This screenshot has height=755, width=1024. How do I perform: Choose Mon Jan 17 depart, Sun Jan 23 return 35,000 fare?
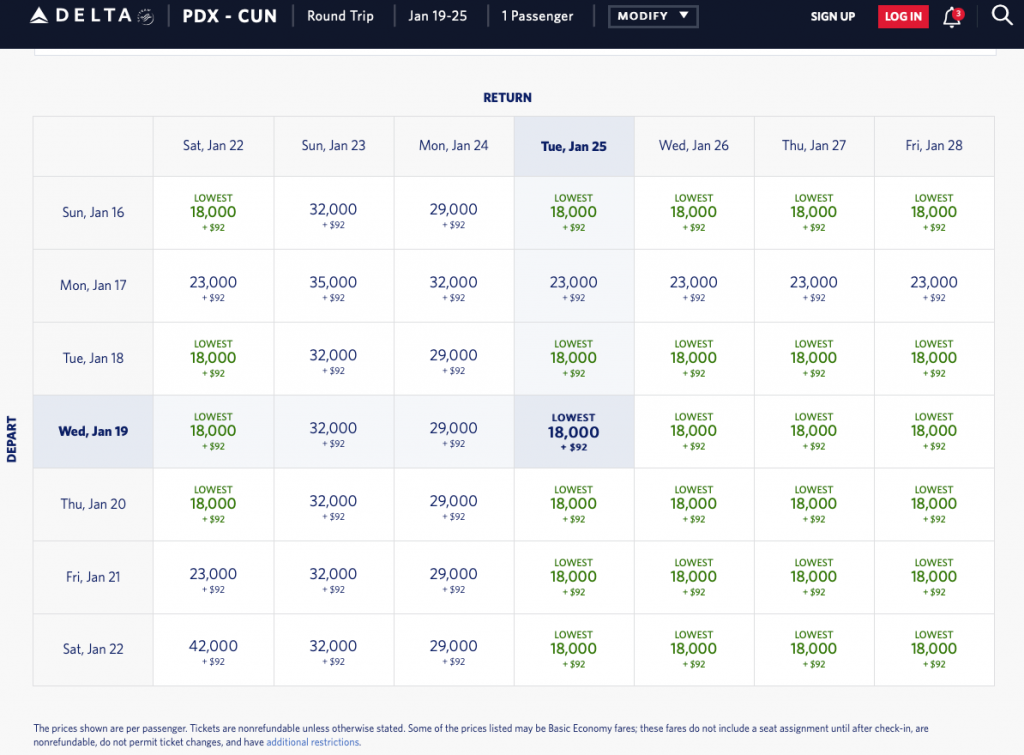click(333, 286)
